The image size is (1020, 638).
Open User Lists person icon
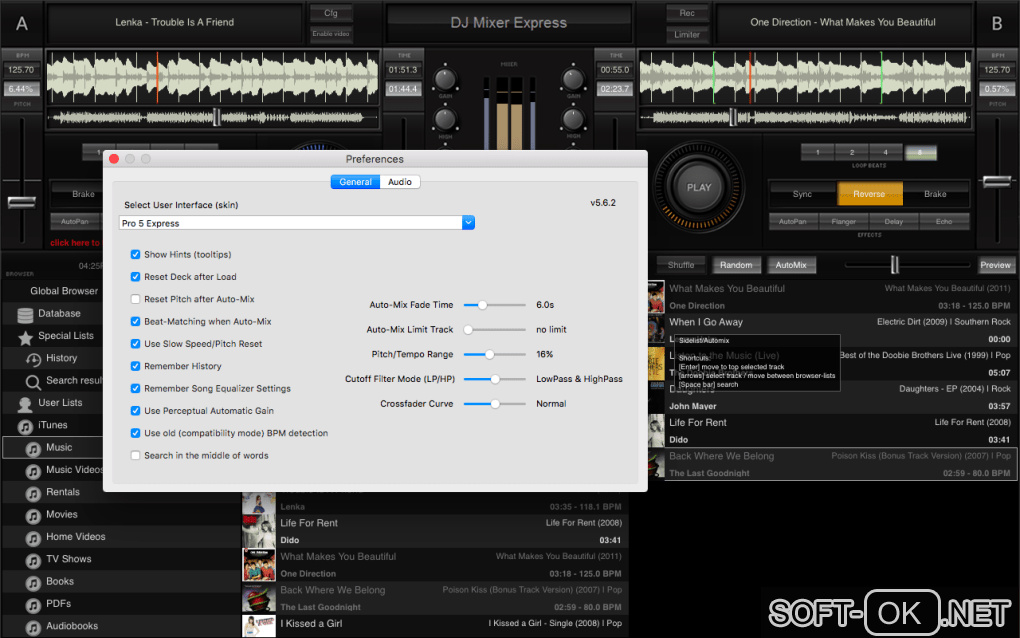pyautogui.click(x=25, y=404)
